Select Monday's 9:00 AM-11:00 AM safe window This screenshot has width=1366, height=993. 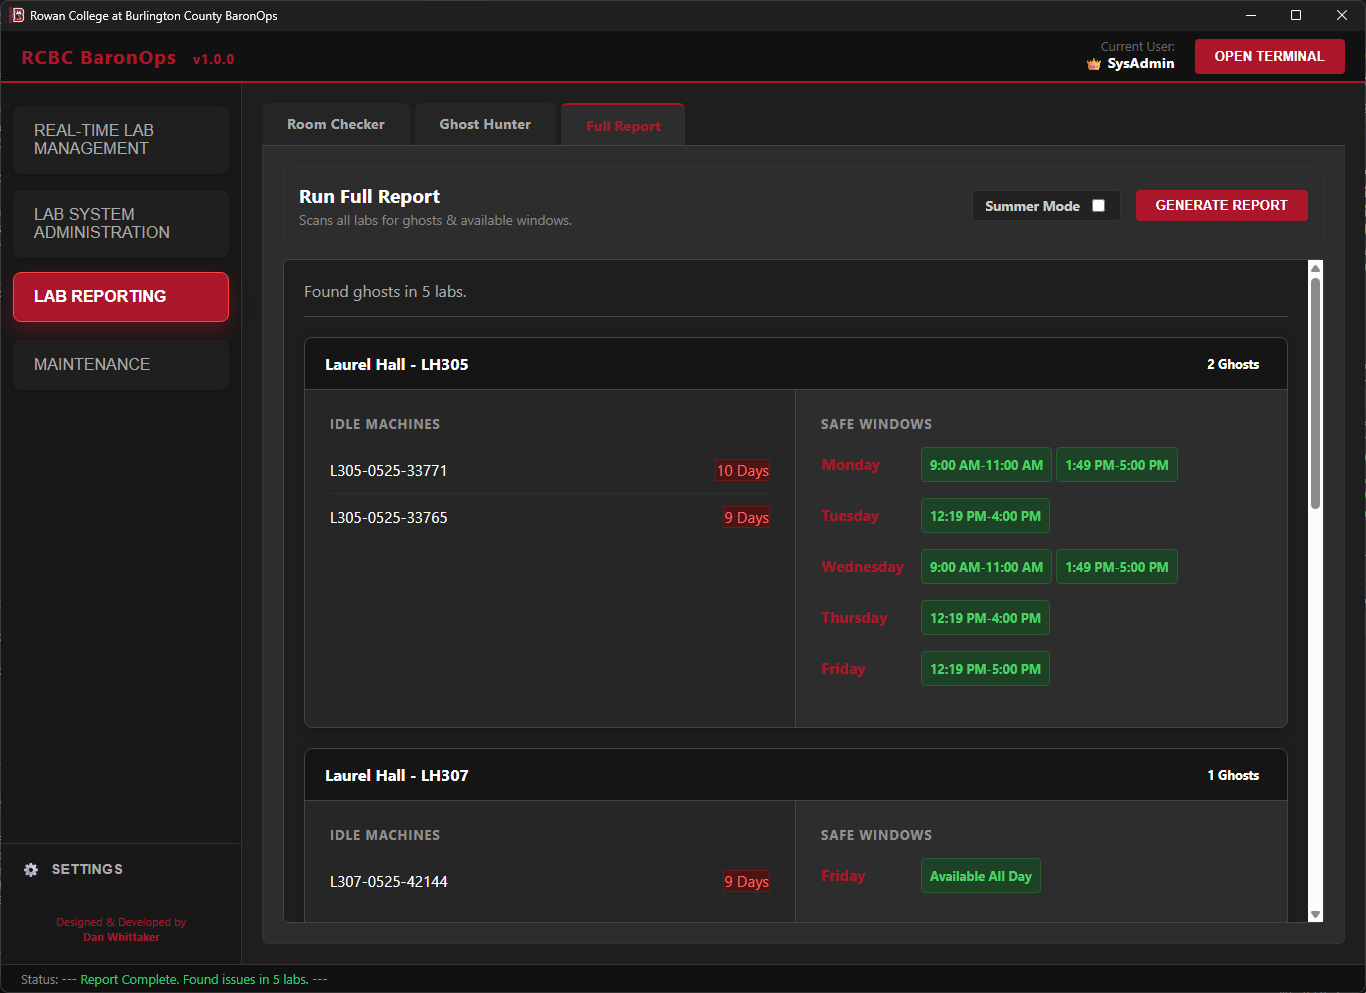point(986,464)
